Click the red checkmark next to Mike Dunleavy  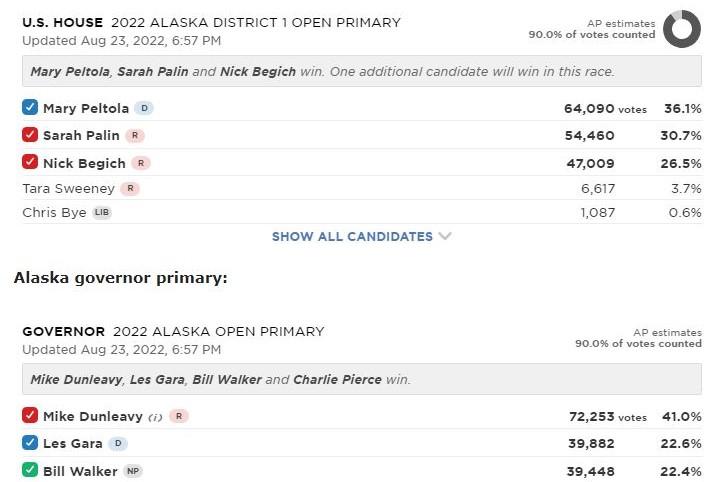[30, 416]
